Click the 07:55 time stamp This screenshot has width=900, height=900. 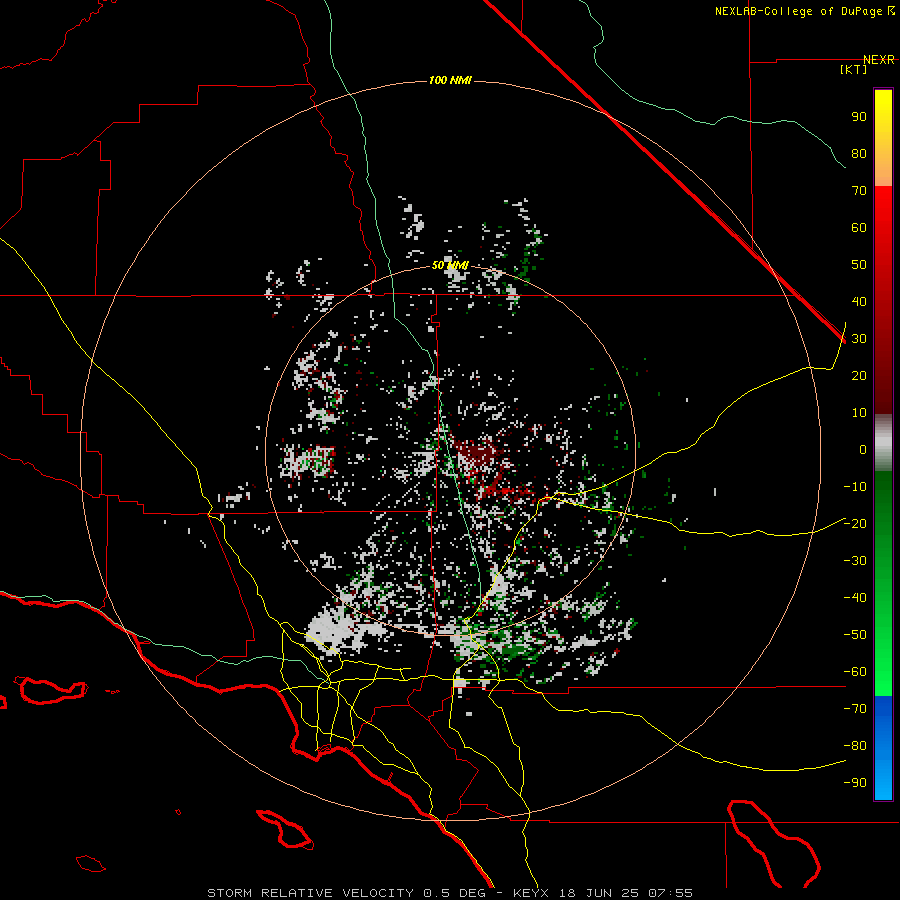pyautogui.click(x=670, y=893)
